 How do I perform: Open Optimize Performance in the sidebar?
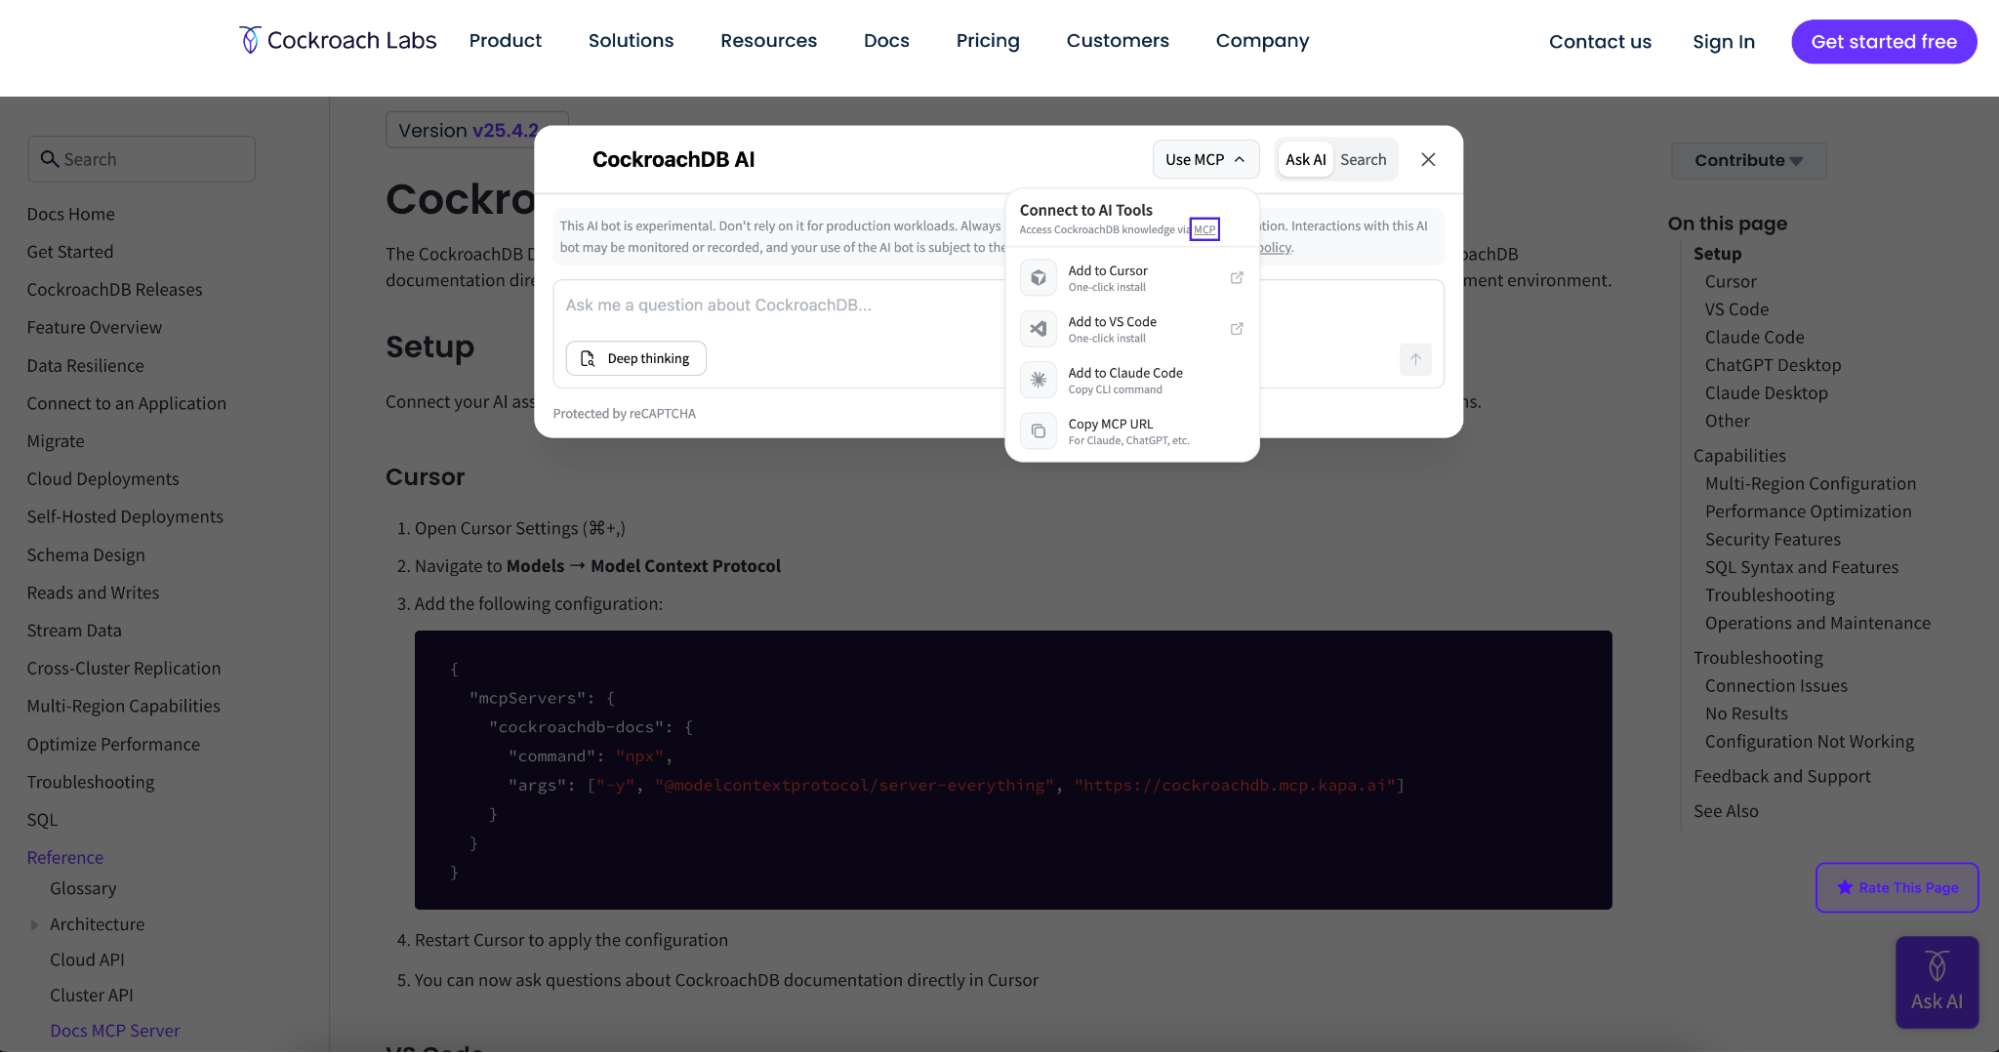[x=113, y=745]
